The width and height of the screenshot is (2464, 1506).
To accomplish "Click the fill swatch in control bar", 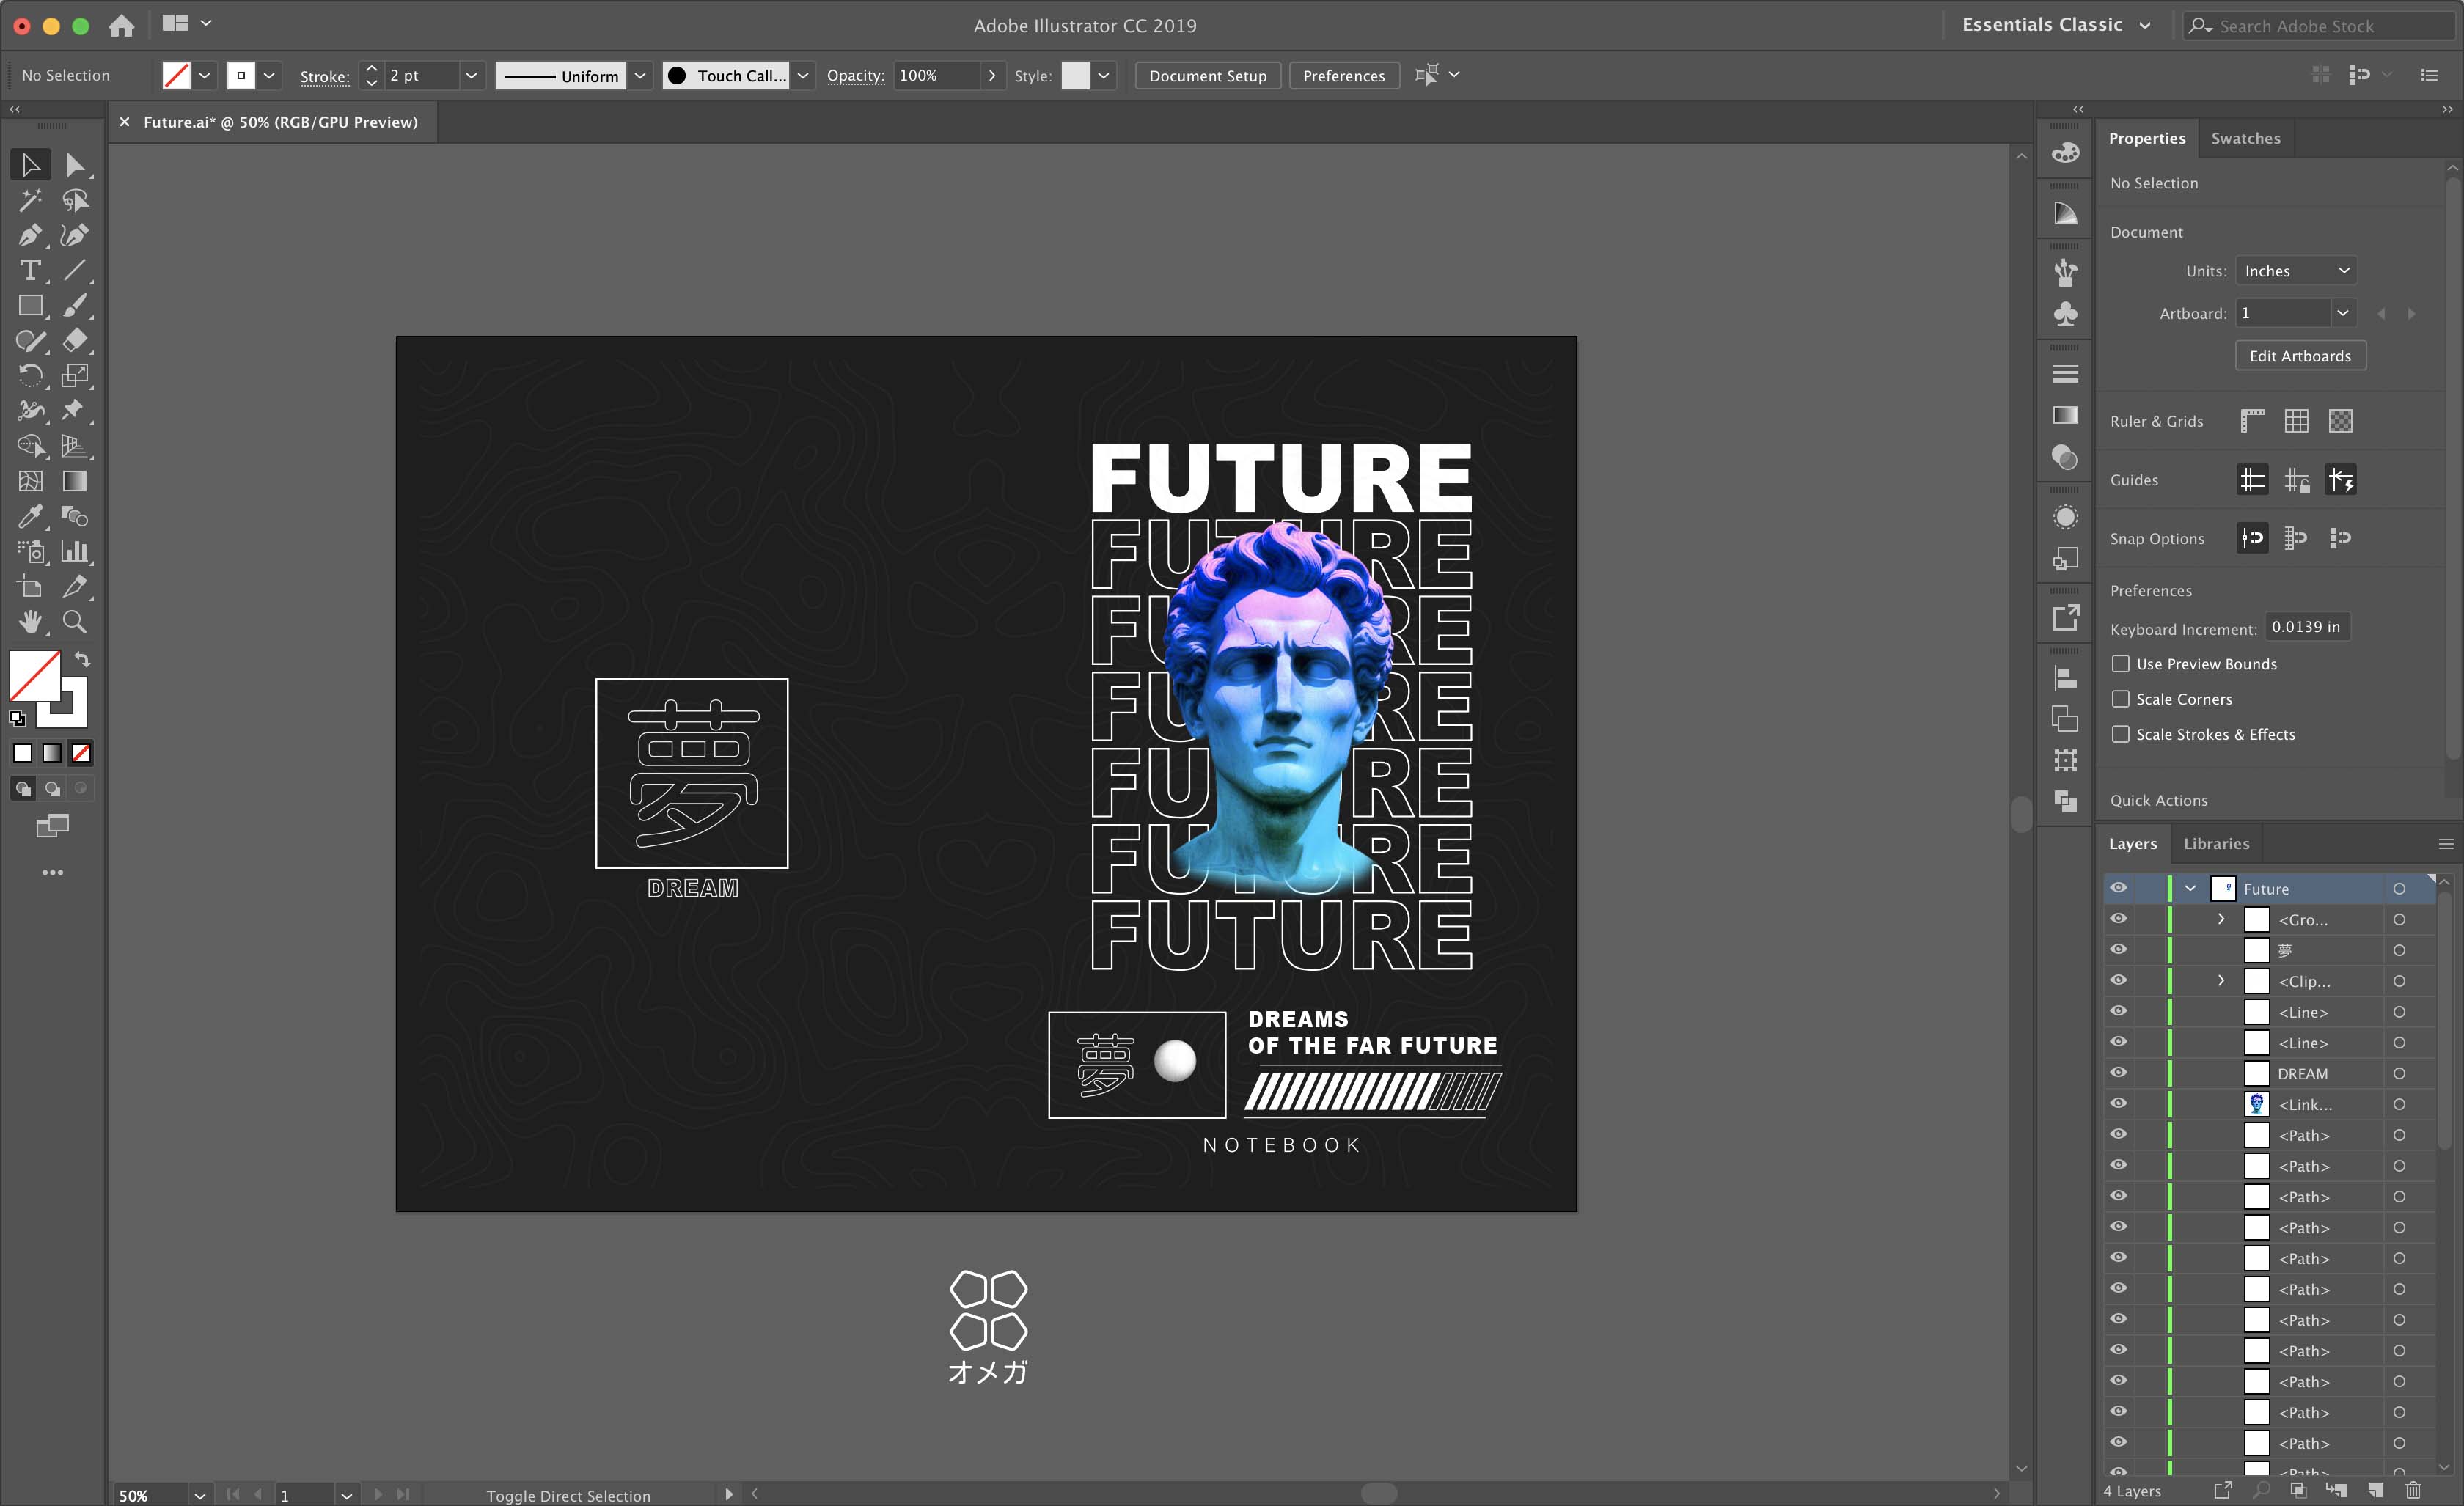I will pyautogui.click(x=176, y=75).
